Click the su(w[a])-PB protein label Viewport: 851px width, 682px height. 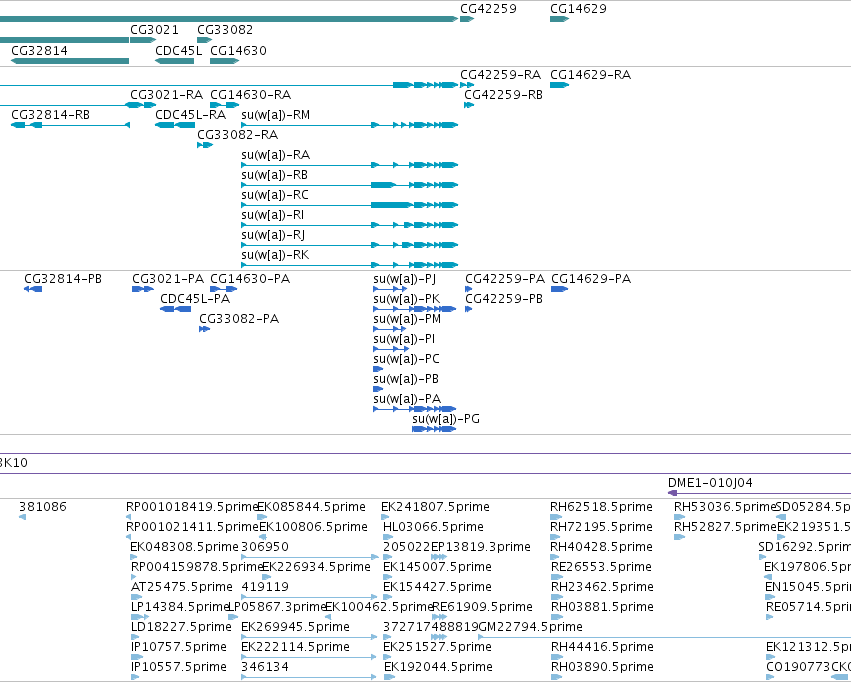(406, 379)
